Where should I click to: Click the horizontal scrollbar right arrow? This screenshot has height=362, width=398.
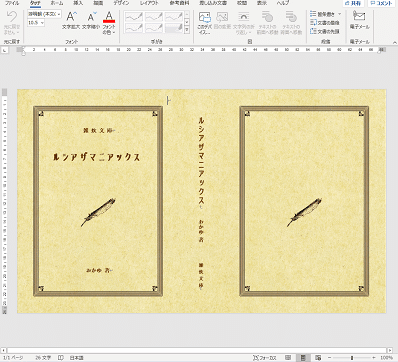point(390,350)
